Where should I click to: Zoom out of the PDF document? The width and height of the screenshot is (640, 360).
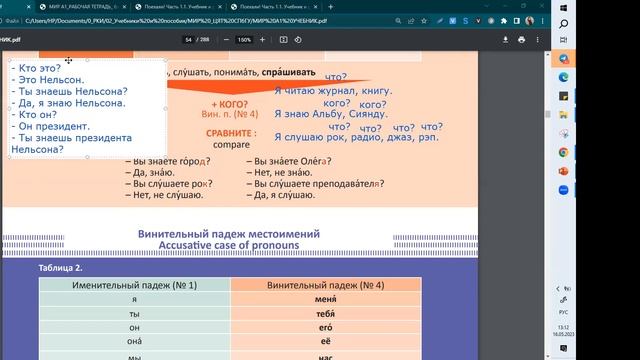pos(226,40)
